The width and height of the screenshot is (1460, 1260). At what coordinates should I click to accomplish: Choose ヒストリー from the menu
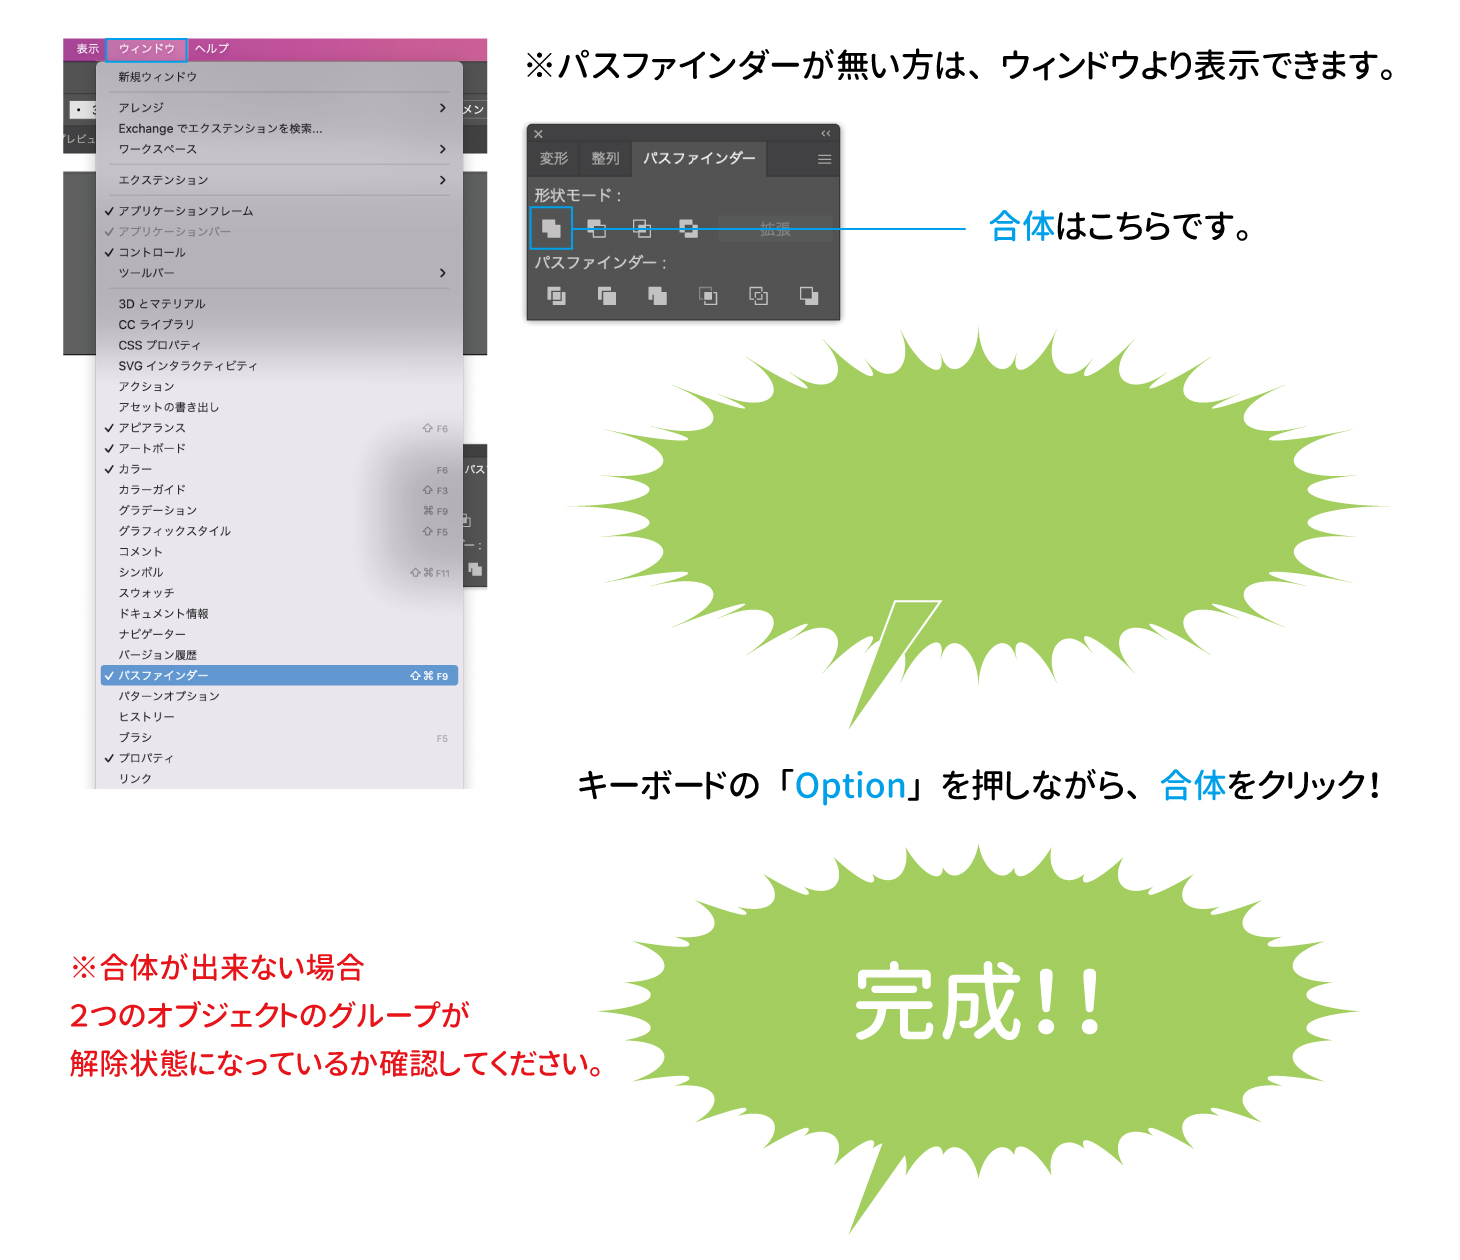coord(279,717)
